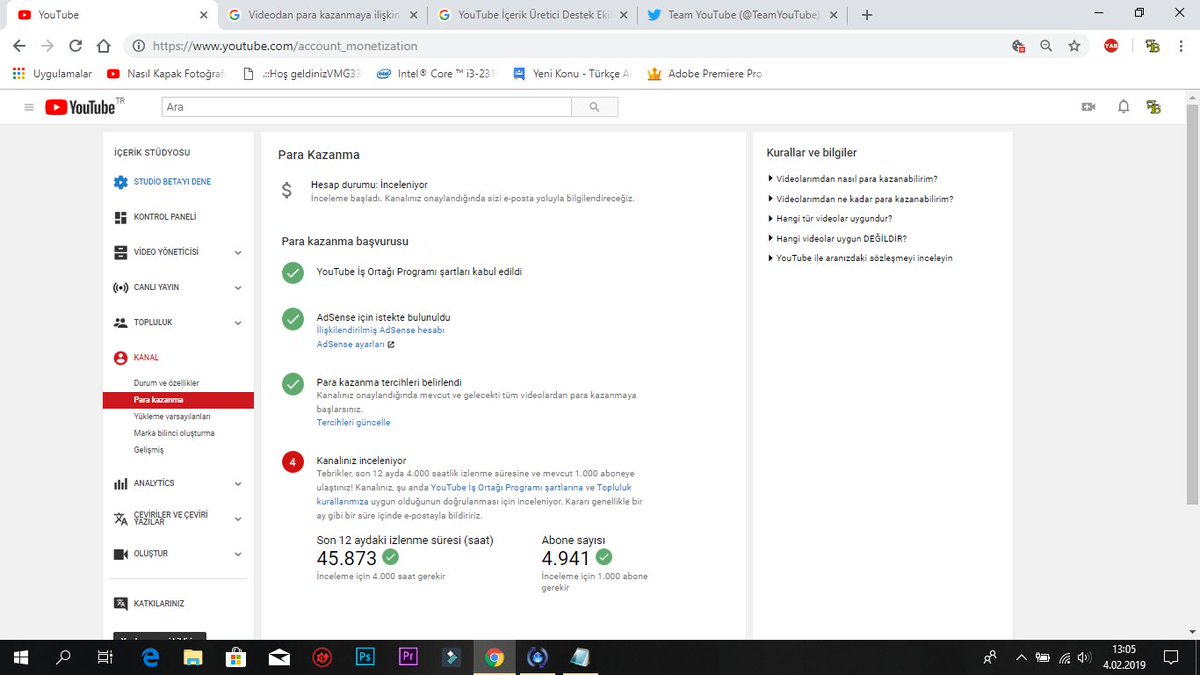Screen dimensions: 1200x675
Task: Open the YouTube hamburger guide menu
Action: [x=28, y=107]
